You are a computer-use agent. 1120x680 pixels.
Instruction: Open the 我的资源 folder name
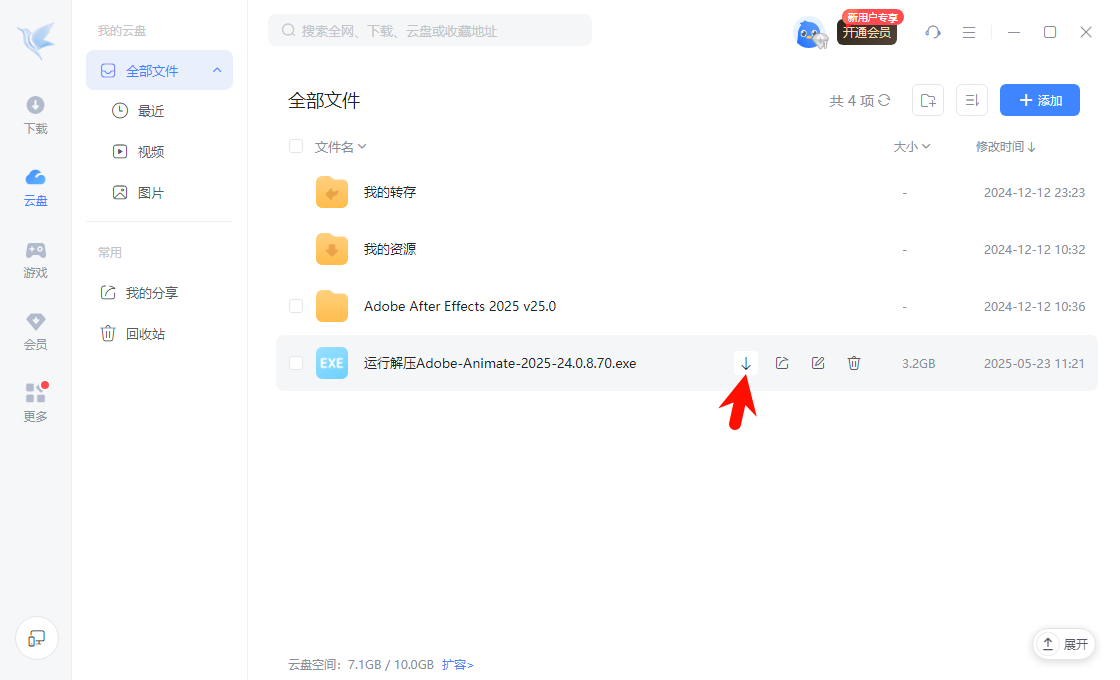click(x=390, y=249)
